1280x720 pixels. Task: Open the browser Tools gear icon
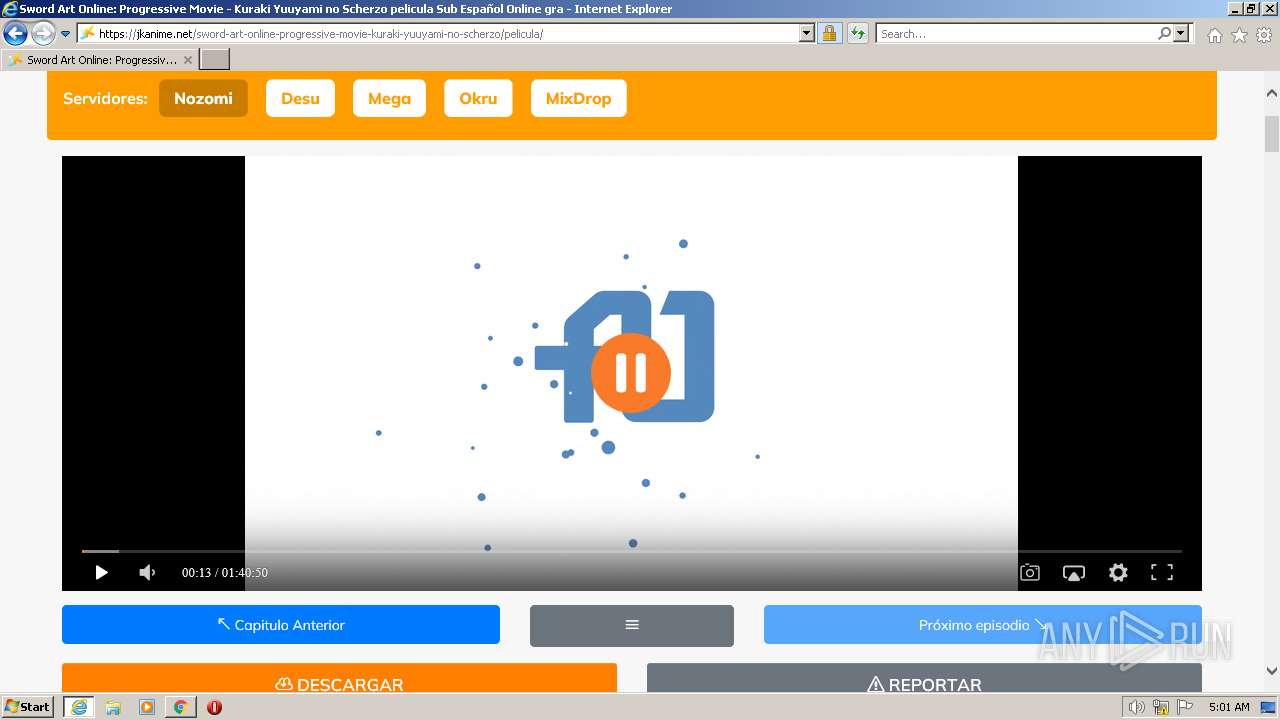click(x=1264, y=35)
